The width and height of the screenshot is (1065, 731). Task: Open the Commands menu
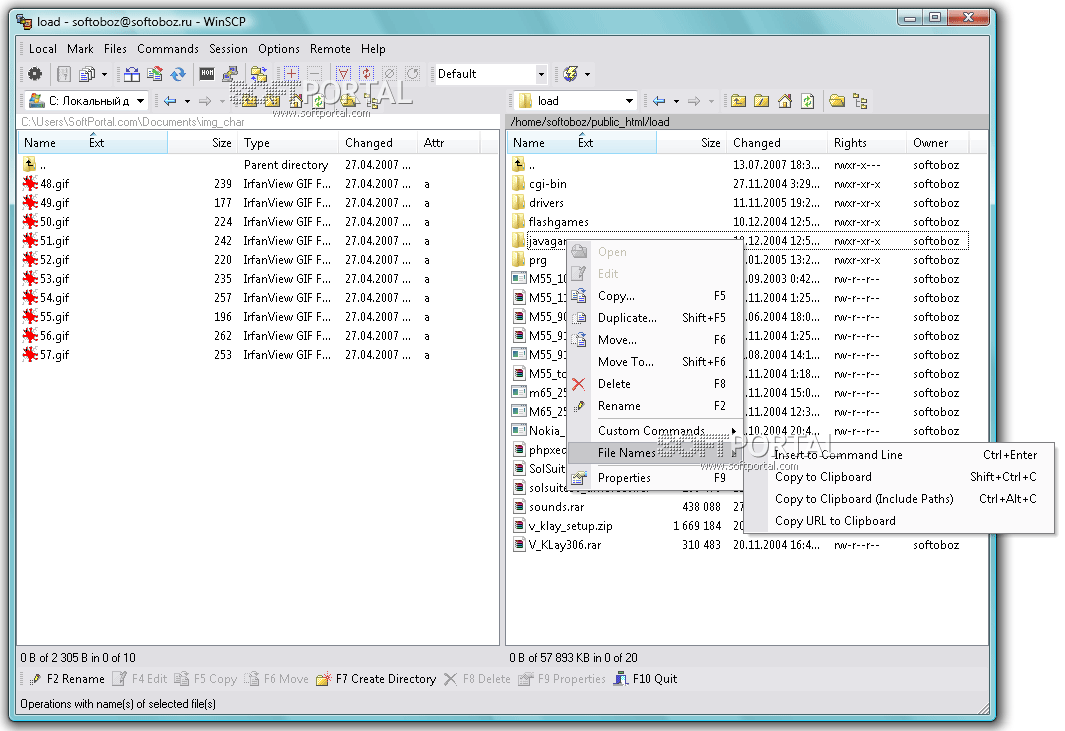click(168, 49)
